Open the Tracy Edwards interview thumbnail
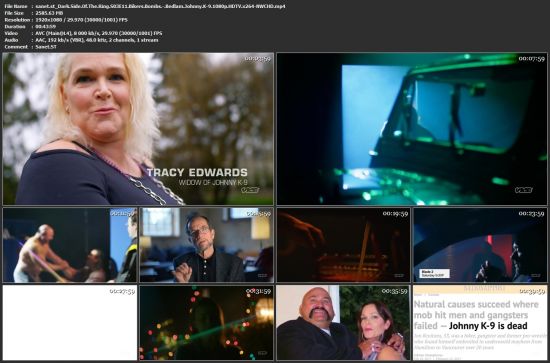Image resolution: width=550 pixels, height=363 pixels. (x=138, y=129)
